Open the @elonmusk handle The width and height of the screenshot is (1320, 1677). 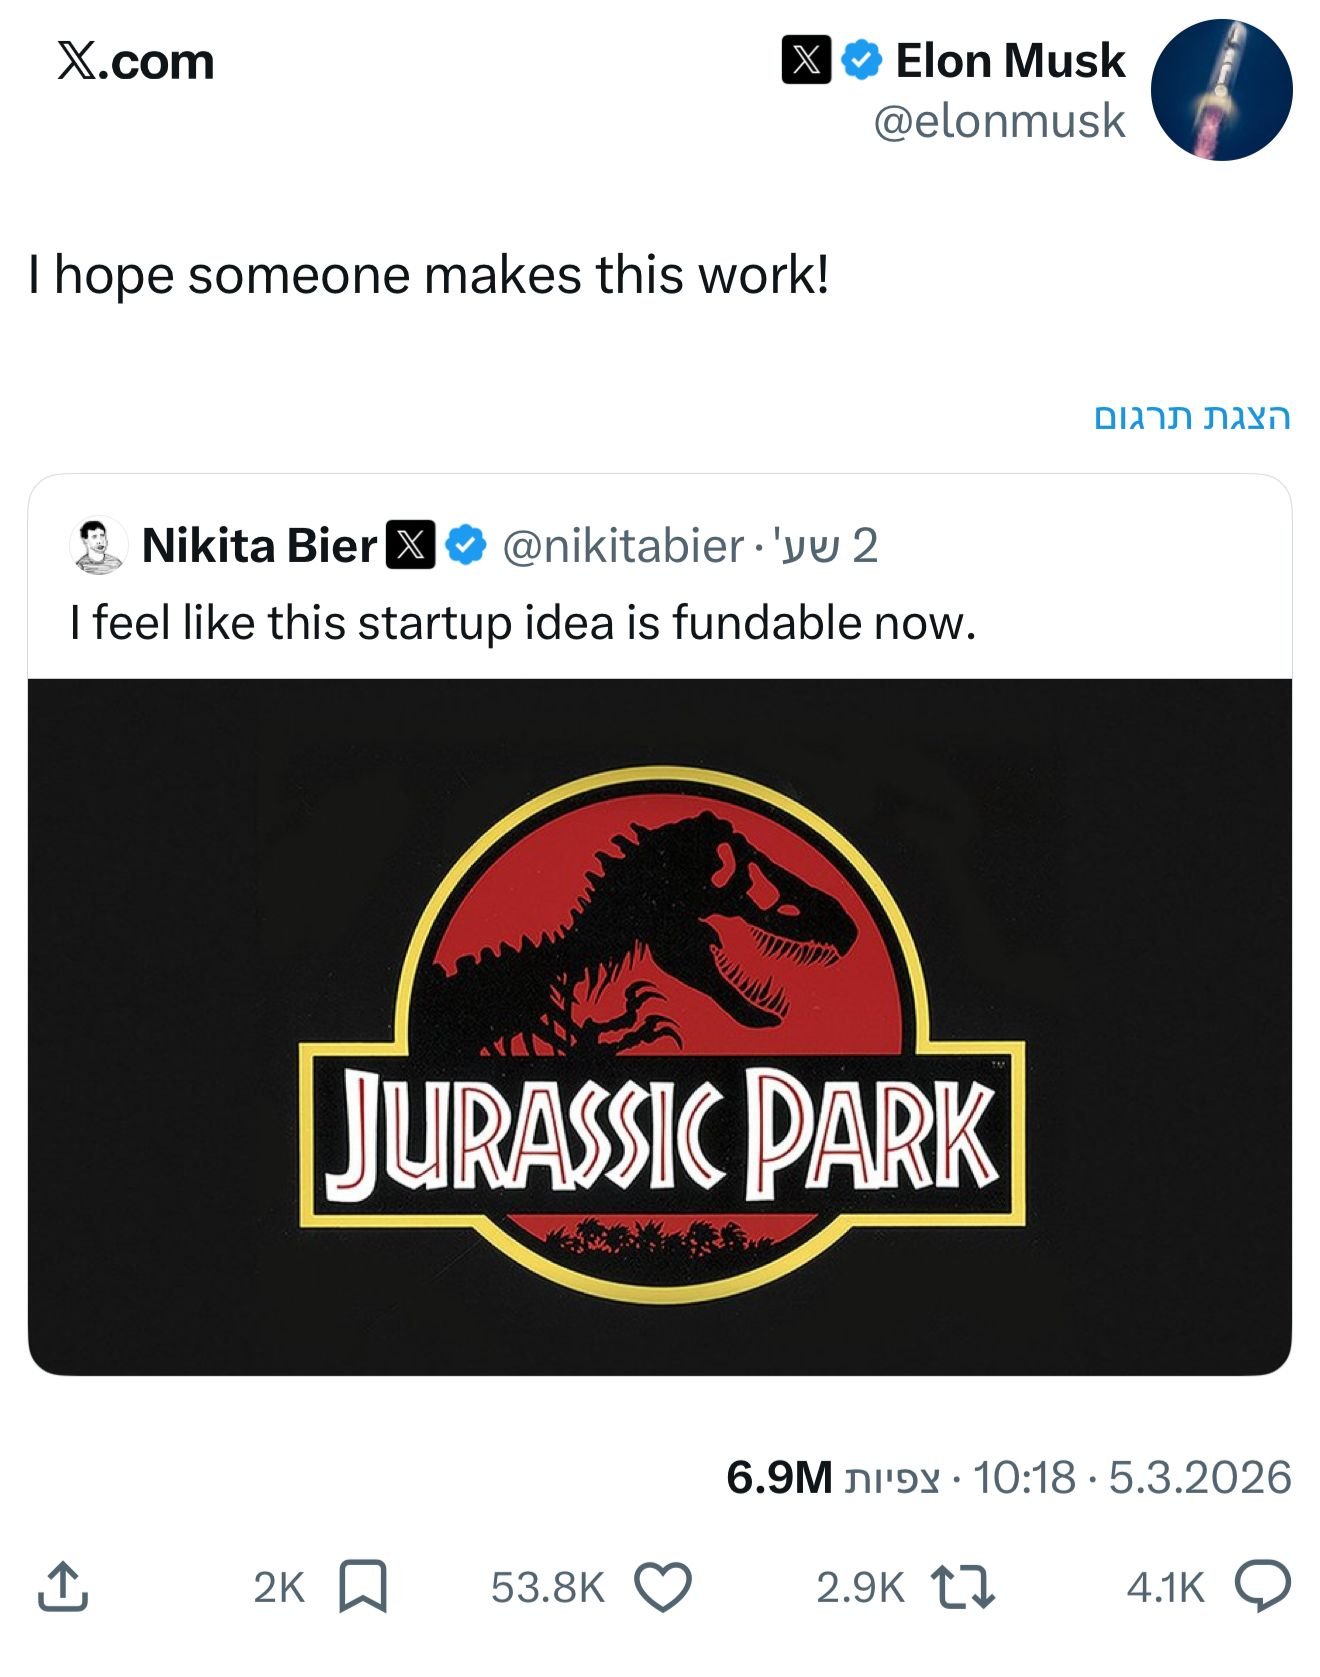[999, 122]
